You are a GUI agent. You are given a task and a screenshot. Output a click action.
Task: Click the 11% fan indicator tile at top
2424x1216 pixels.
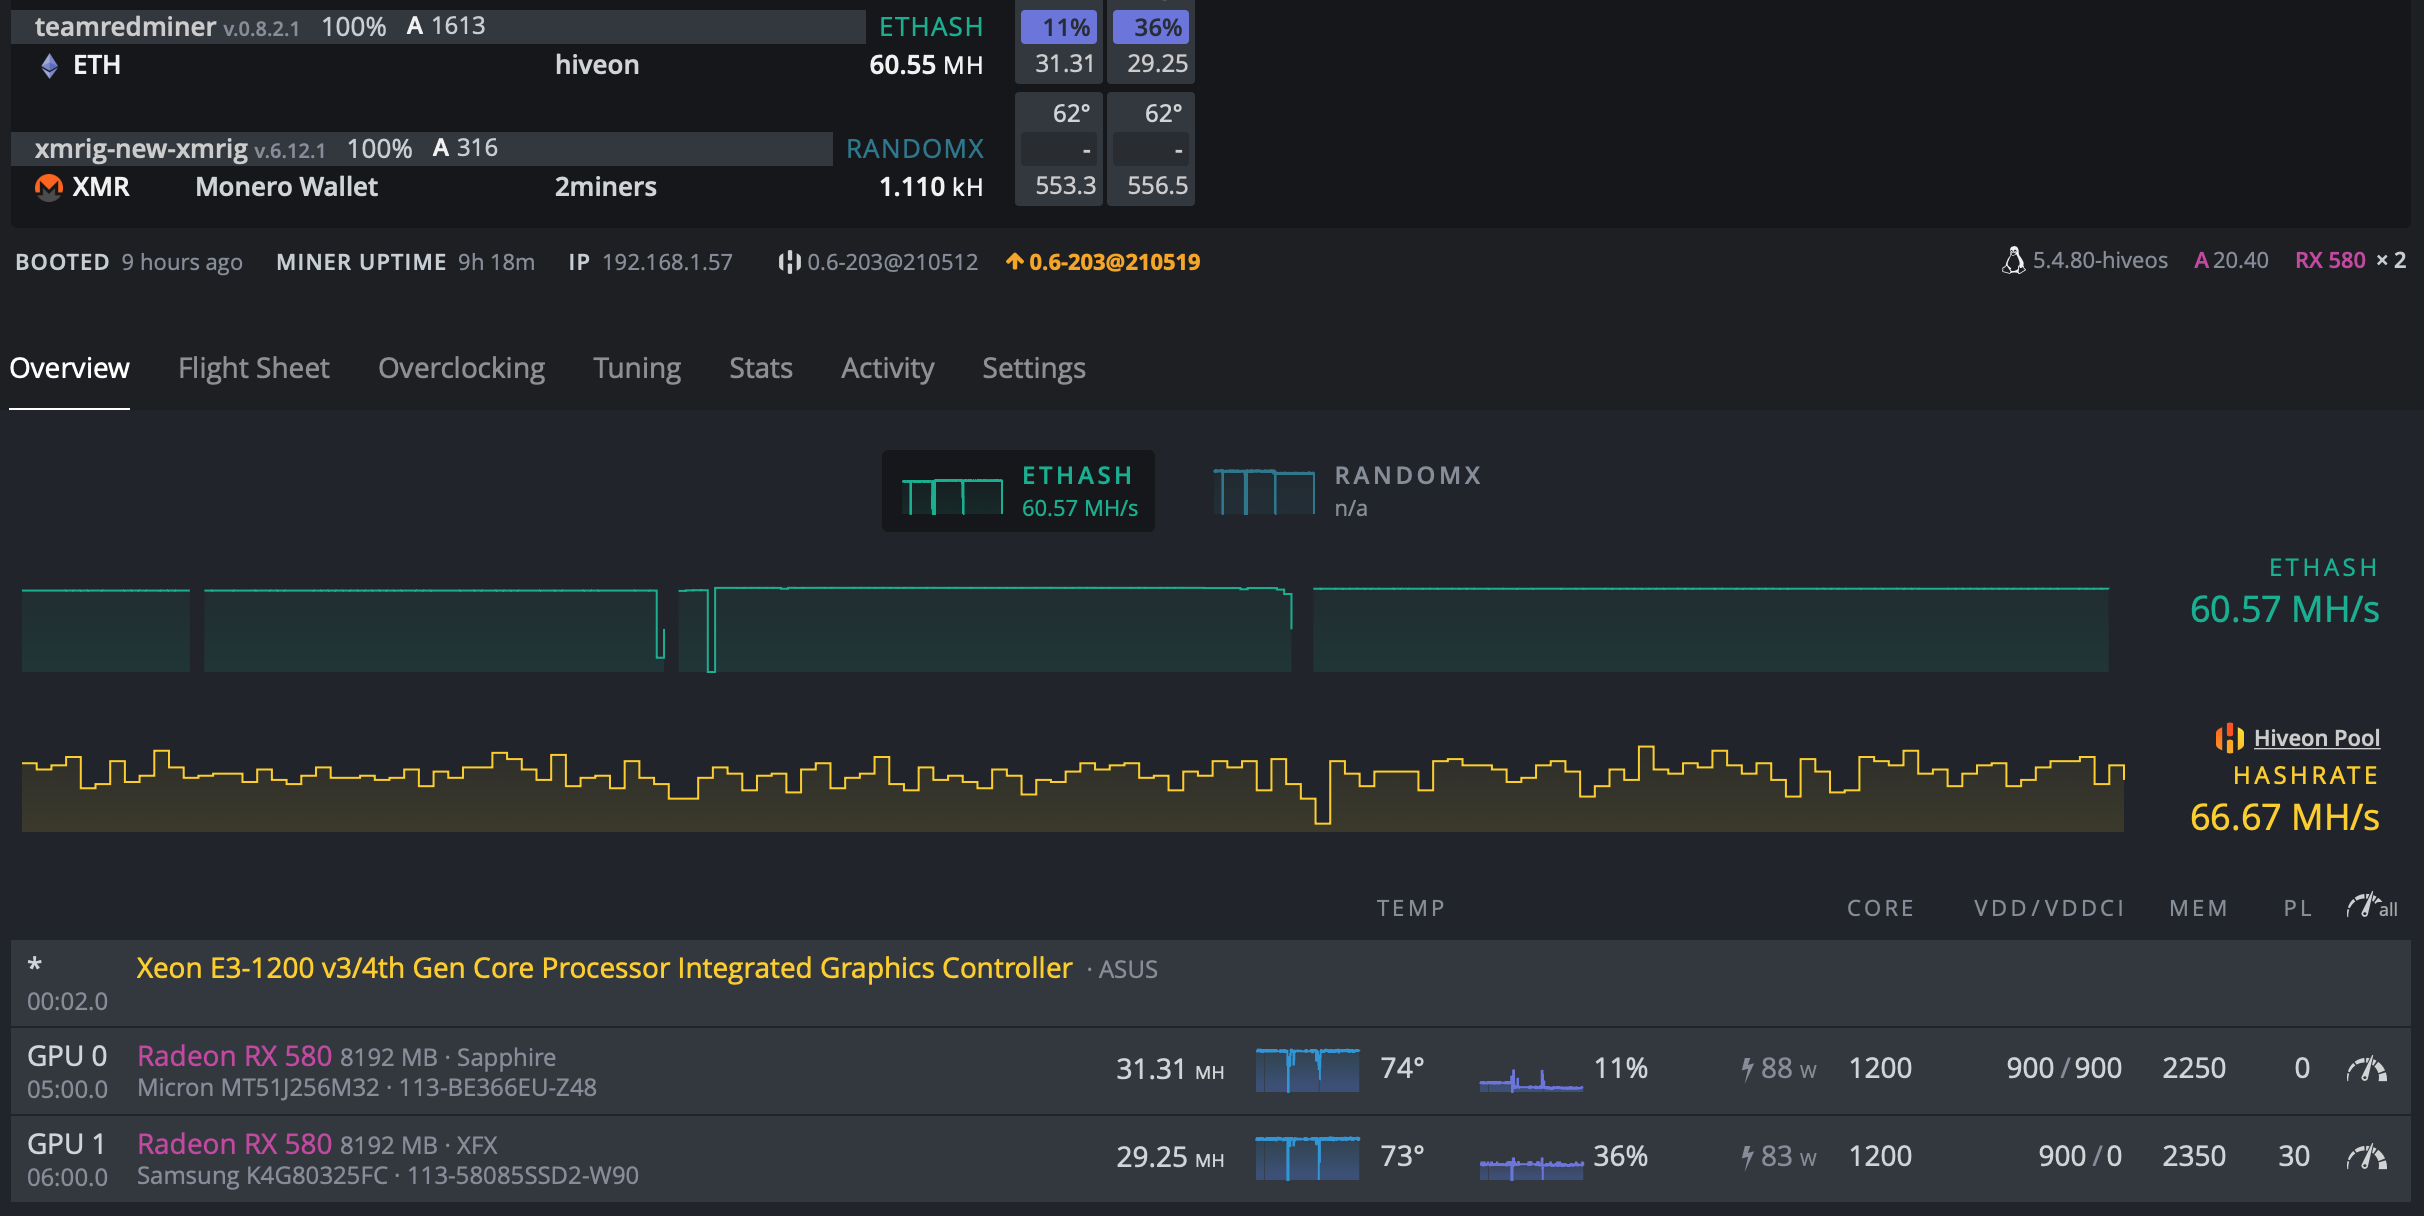tap(1059, 28)
